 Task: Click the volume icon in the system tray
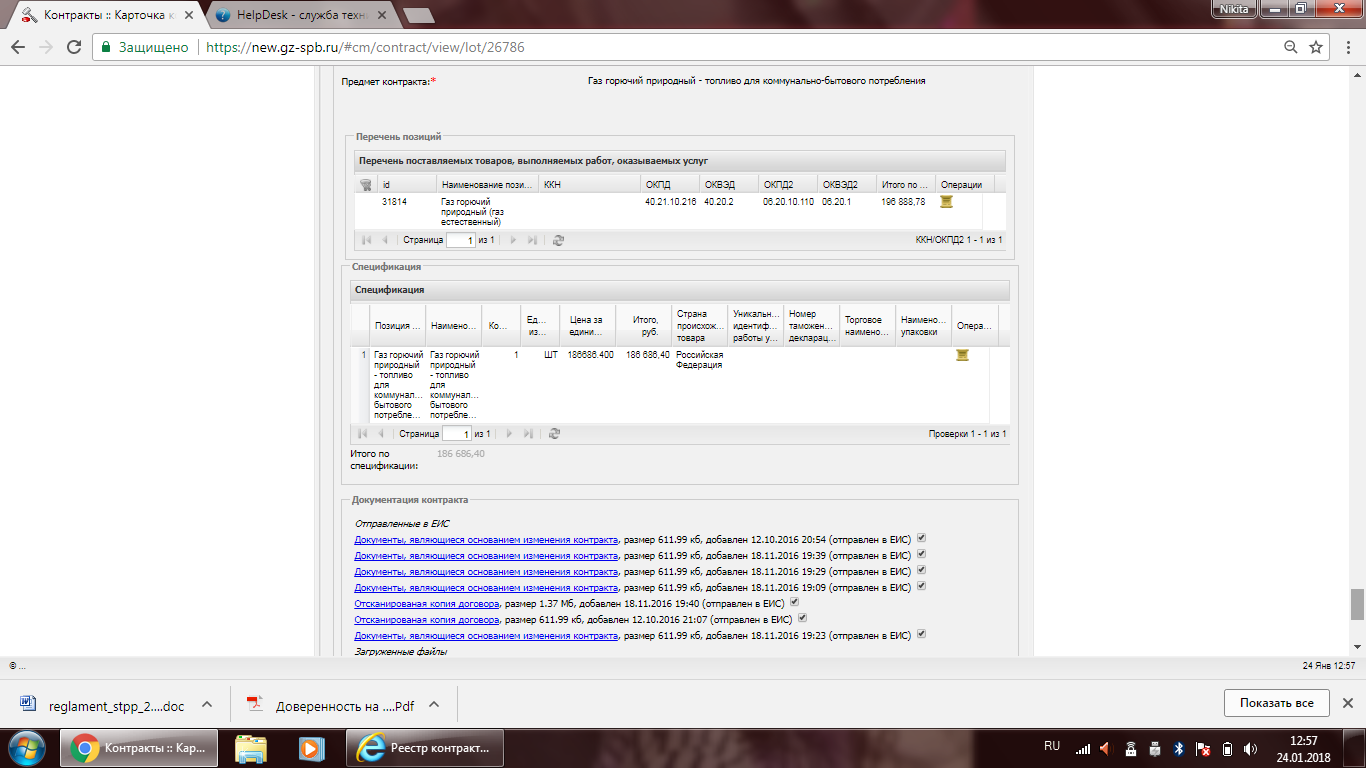(1251, 748)
